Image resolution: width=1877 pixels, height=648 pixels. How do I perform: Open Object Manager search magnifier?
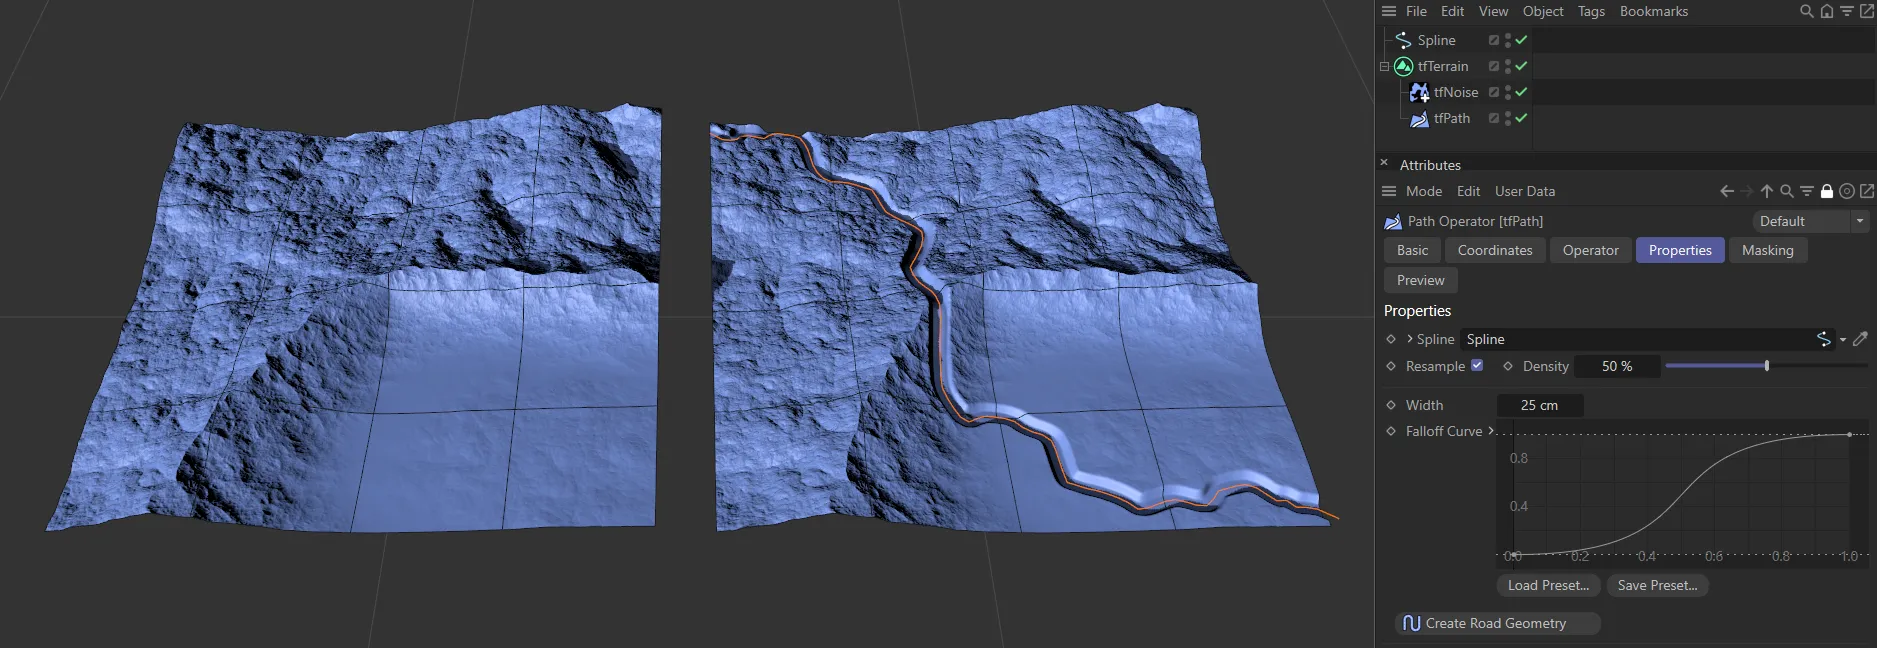[1806, 11]
